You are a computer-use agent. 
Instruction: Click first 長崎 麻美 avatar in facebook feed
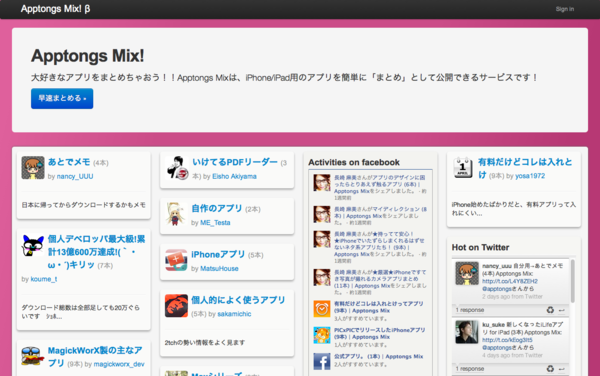(x=322, y=183)
